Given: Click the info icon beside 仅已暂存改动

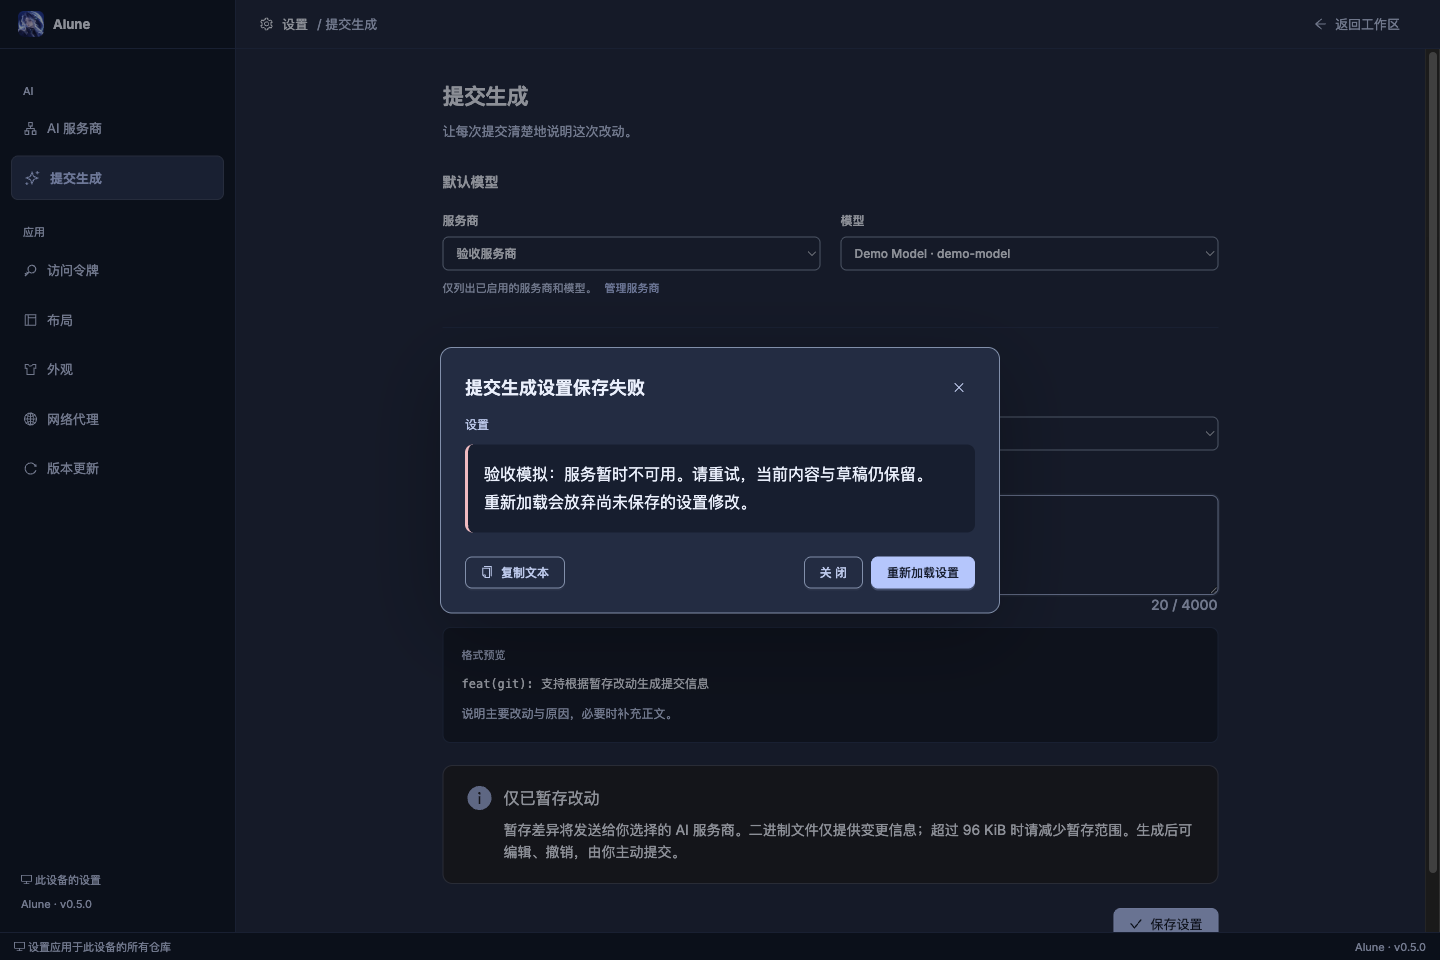Looking at the screenshot, I should click(479, 797).
